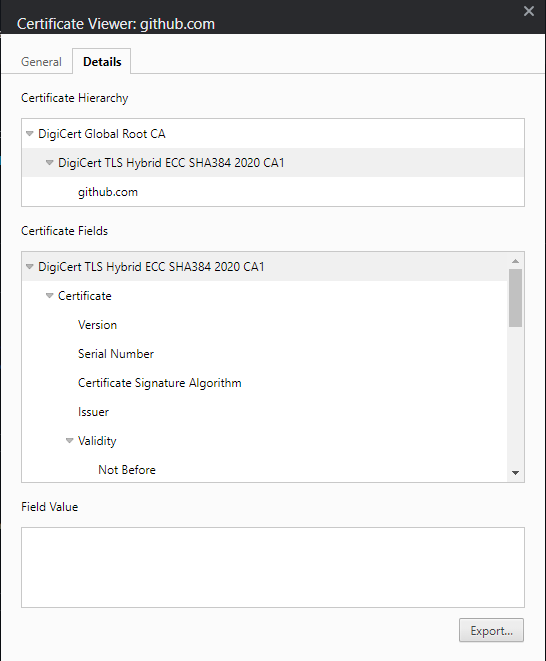546x661 pixels.
Task: Switch to the General tab
Action: point(41,62)
